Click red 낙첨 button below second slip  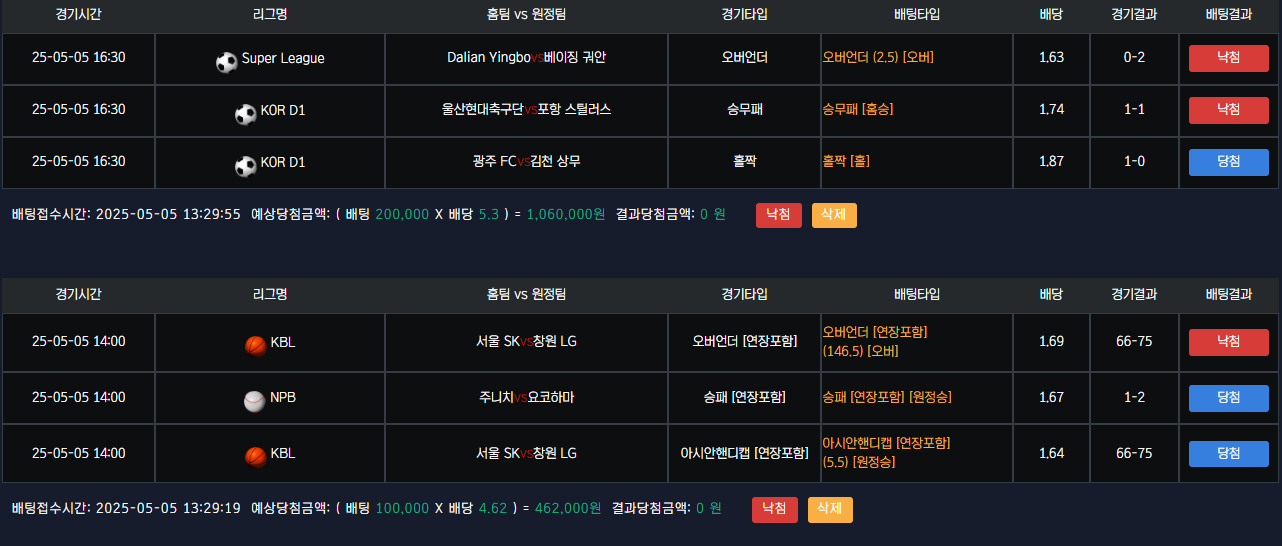tap(775, 509)
